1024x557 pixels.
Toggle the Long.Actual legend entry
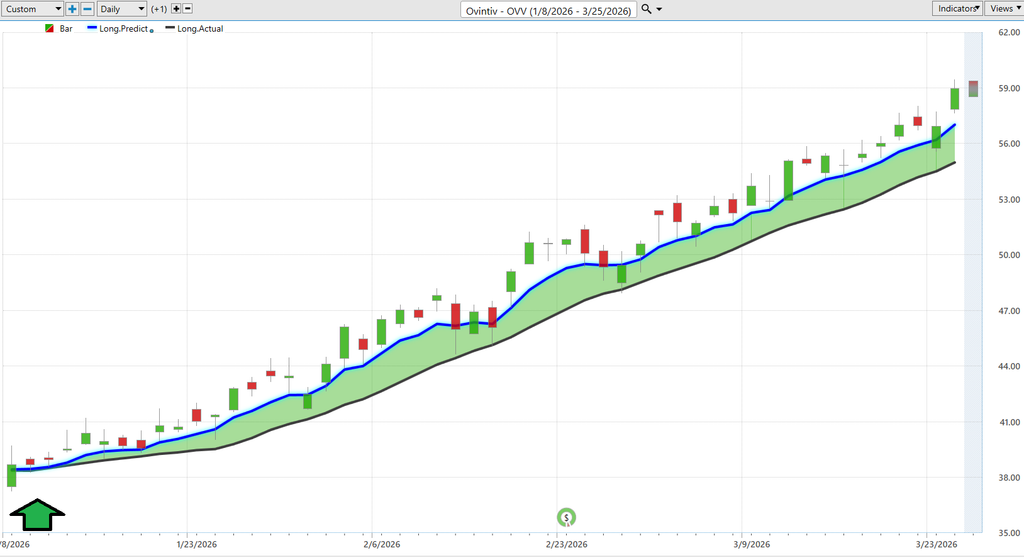click(199, 29)
